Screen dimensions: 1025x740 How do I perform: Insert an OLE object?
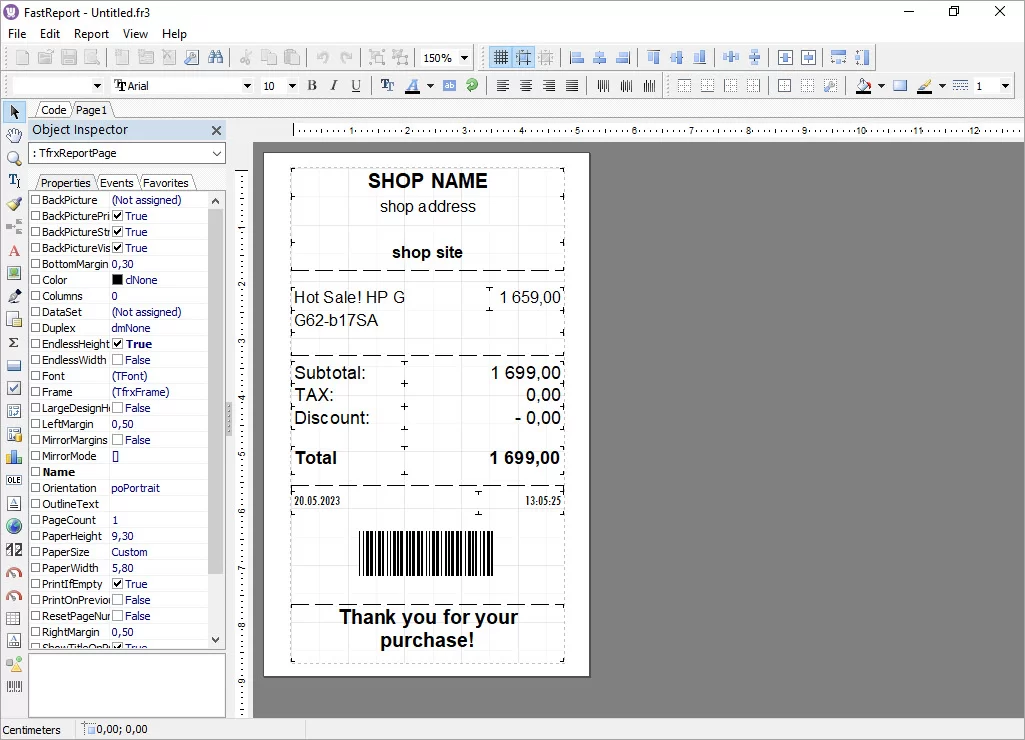pyautogui.click(x=13, y=479)
